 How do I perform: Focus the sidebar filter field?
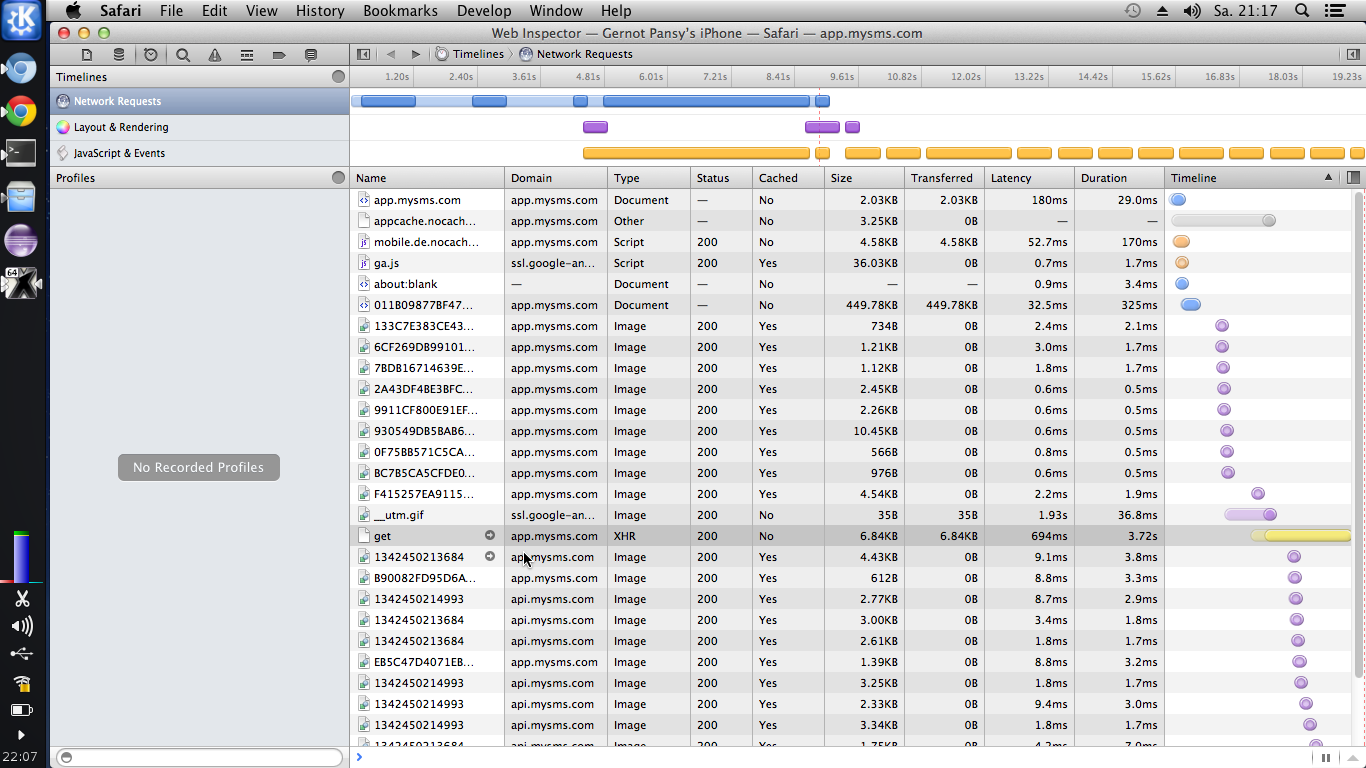[x=199, y=757]
